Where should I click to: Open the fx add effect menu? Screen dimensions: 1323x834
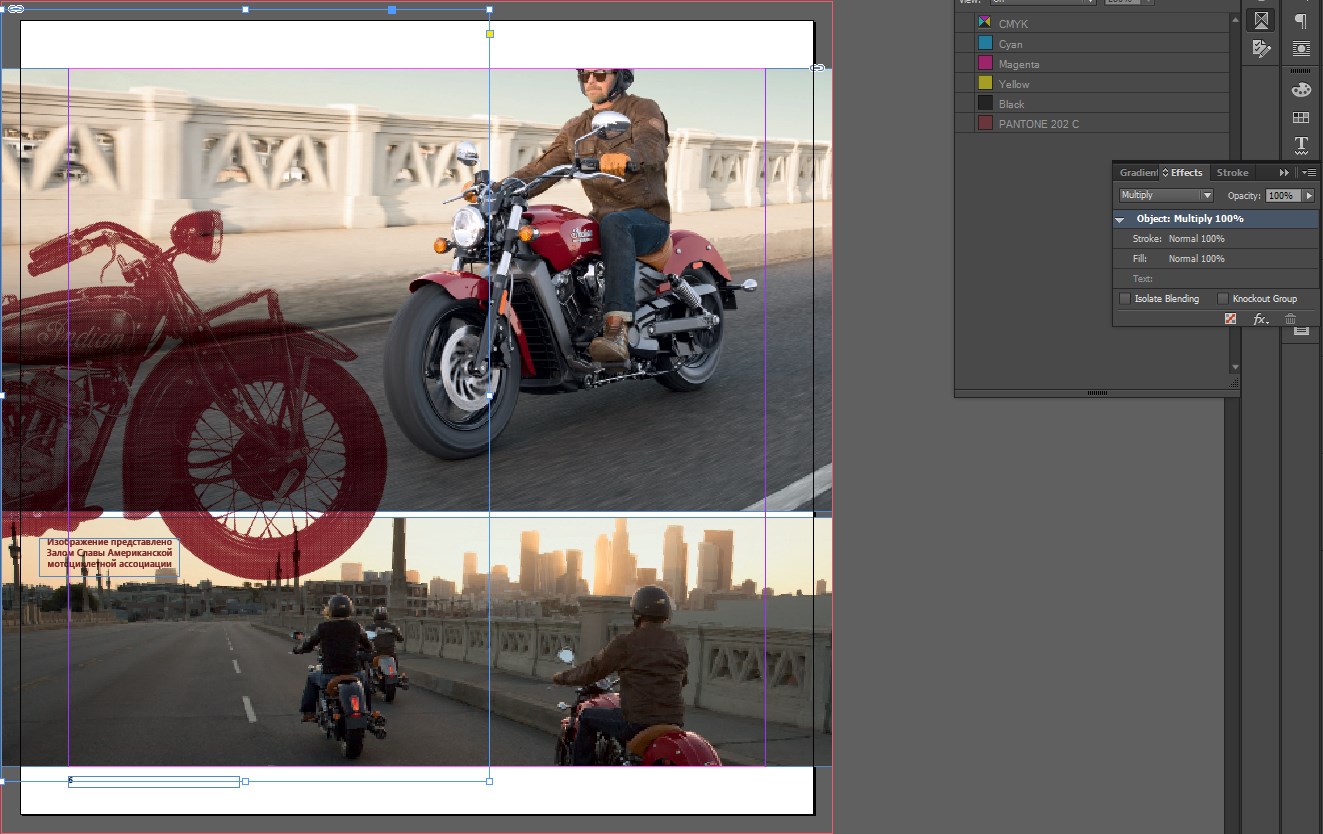1261,319
